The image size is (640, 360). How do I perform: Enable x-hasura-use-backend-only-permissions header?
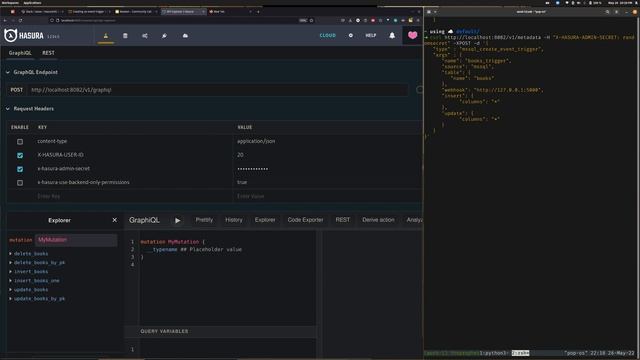20,182
